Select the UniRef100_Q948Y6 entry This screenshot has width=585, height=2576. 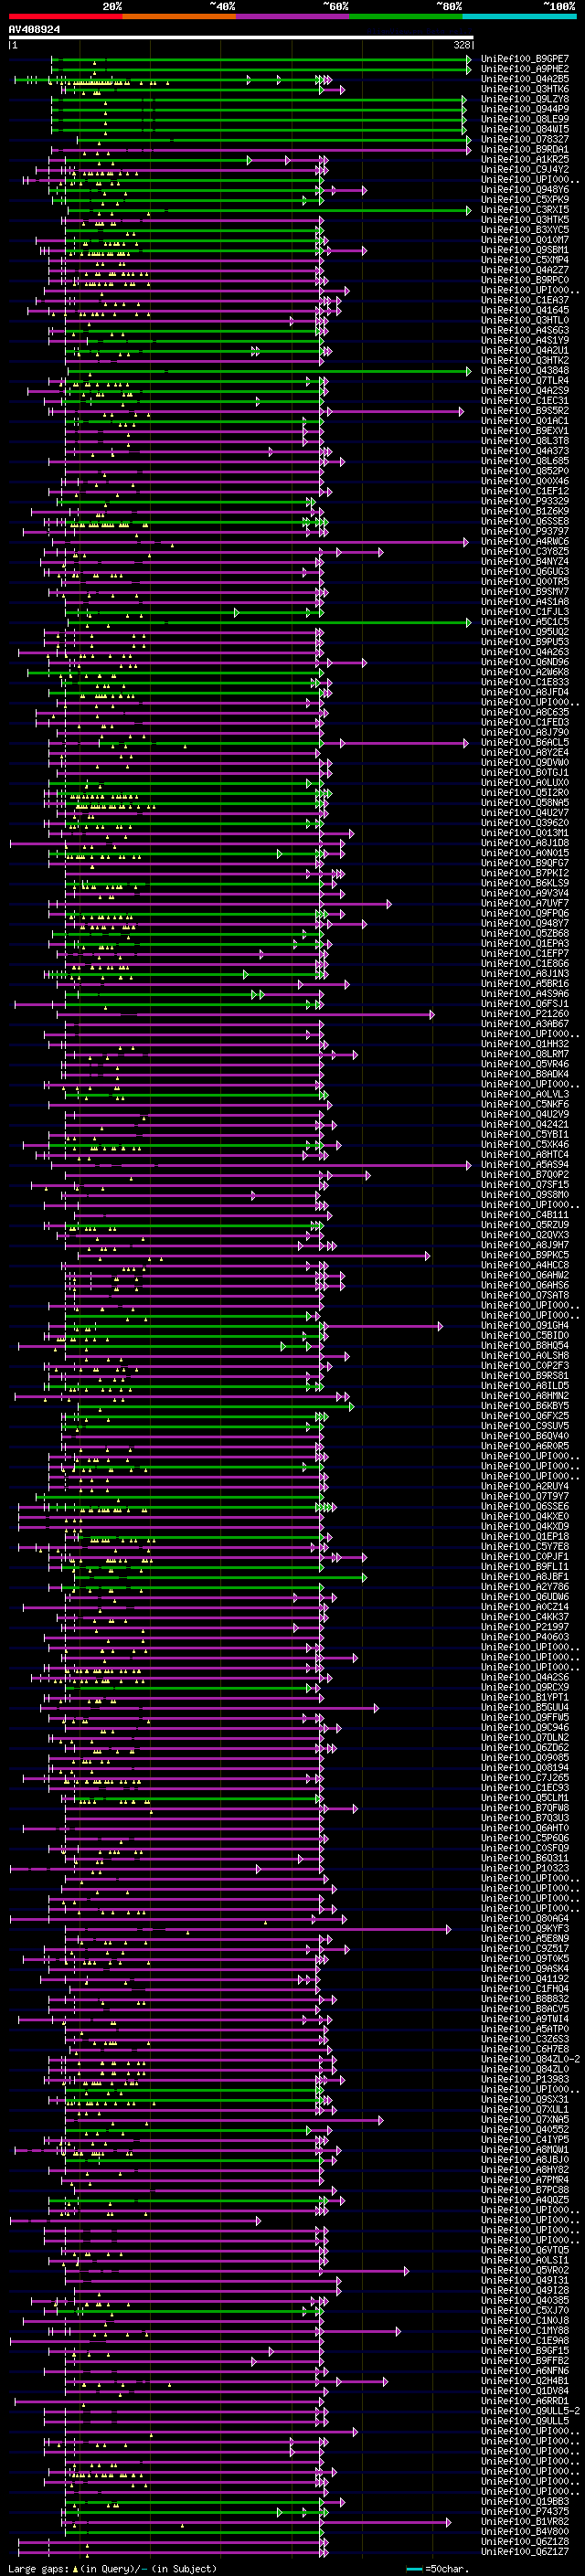pyautogui.click(x=525, y=189)
